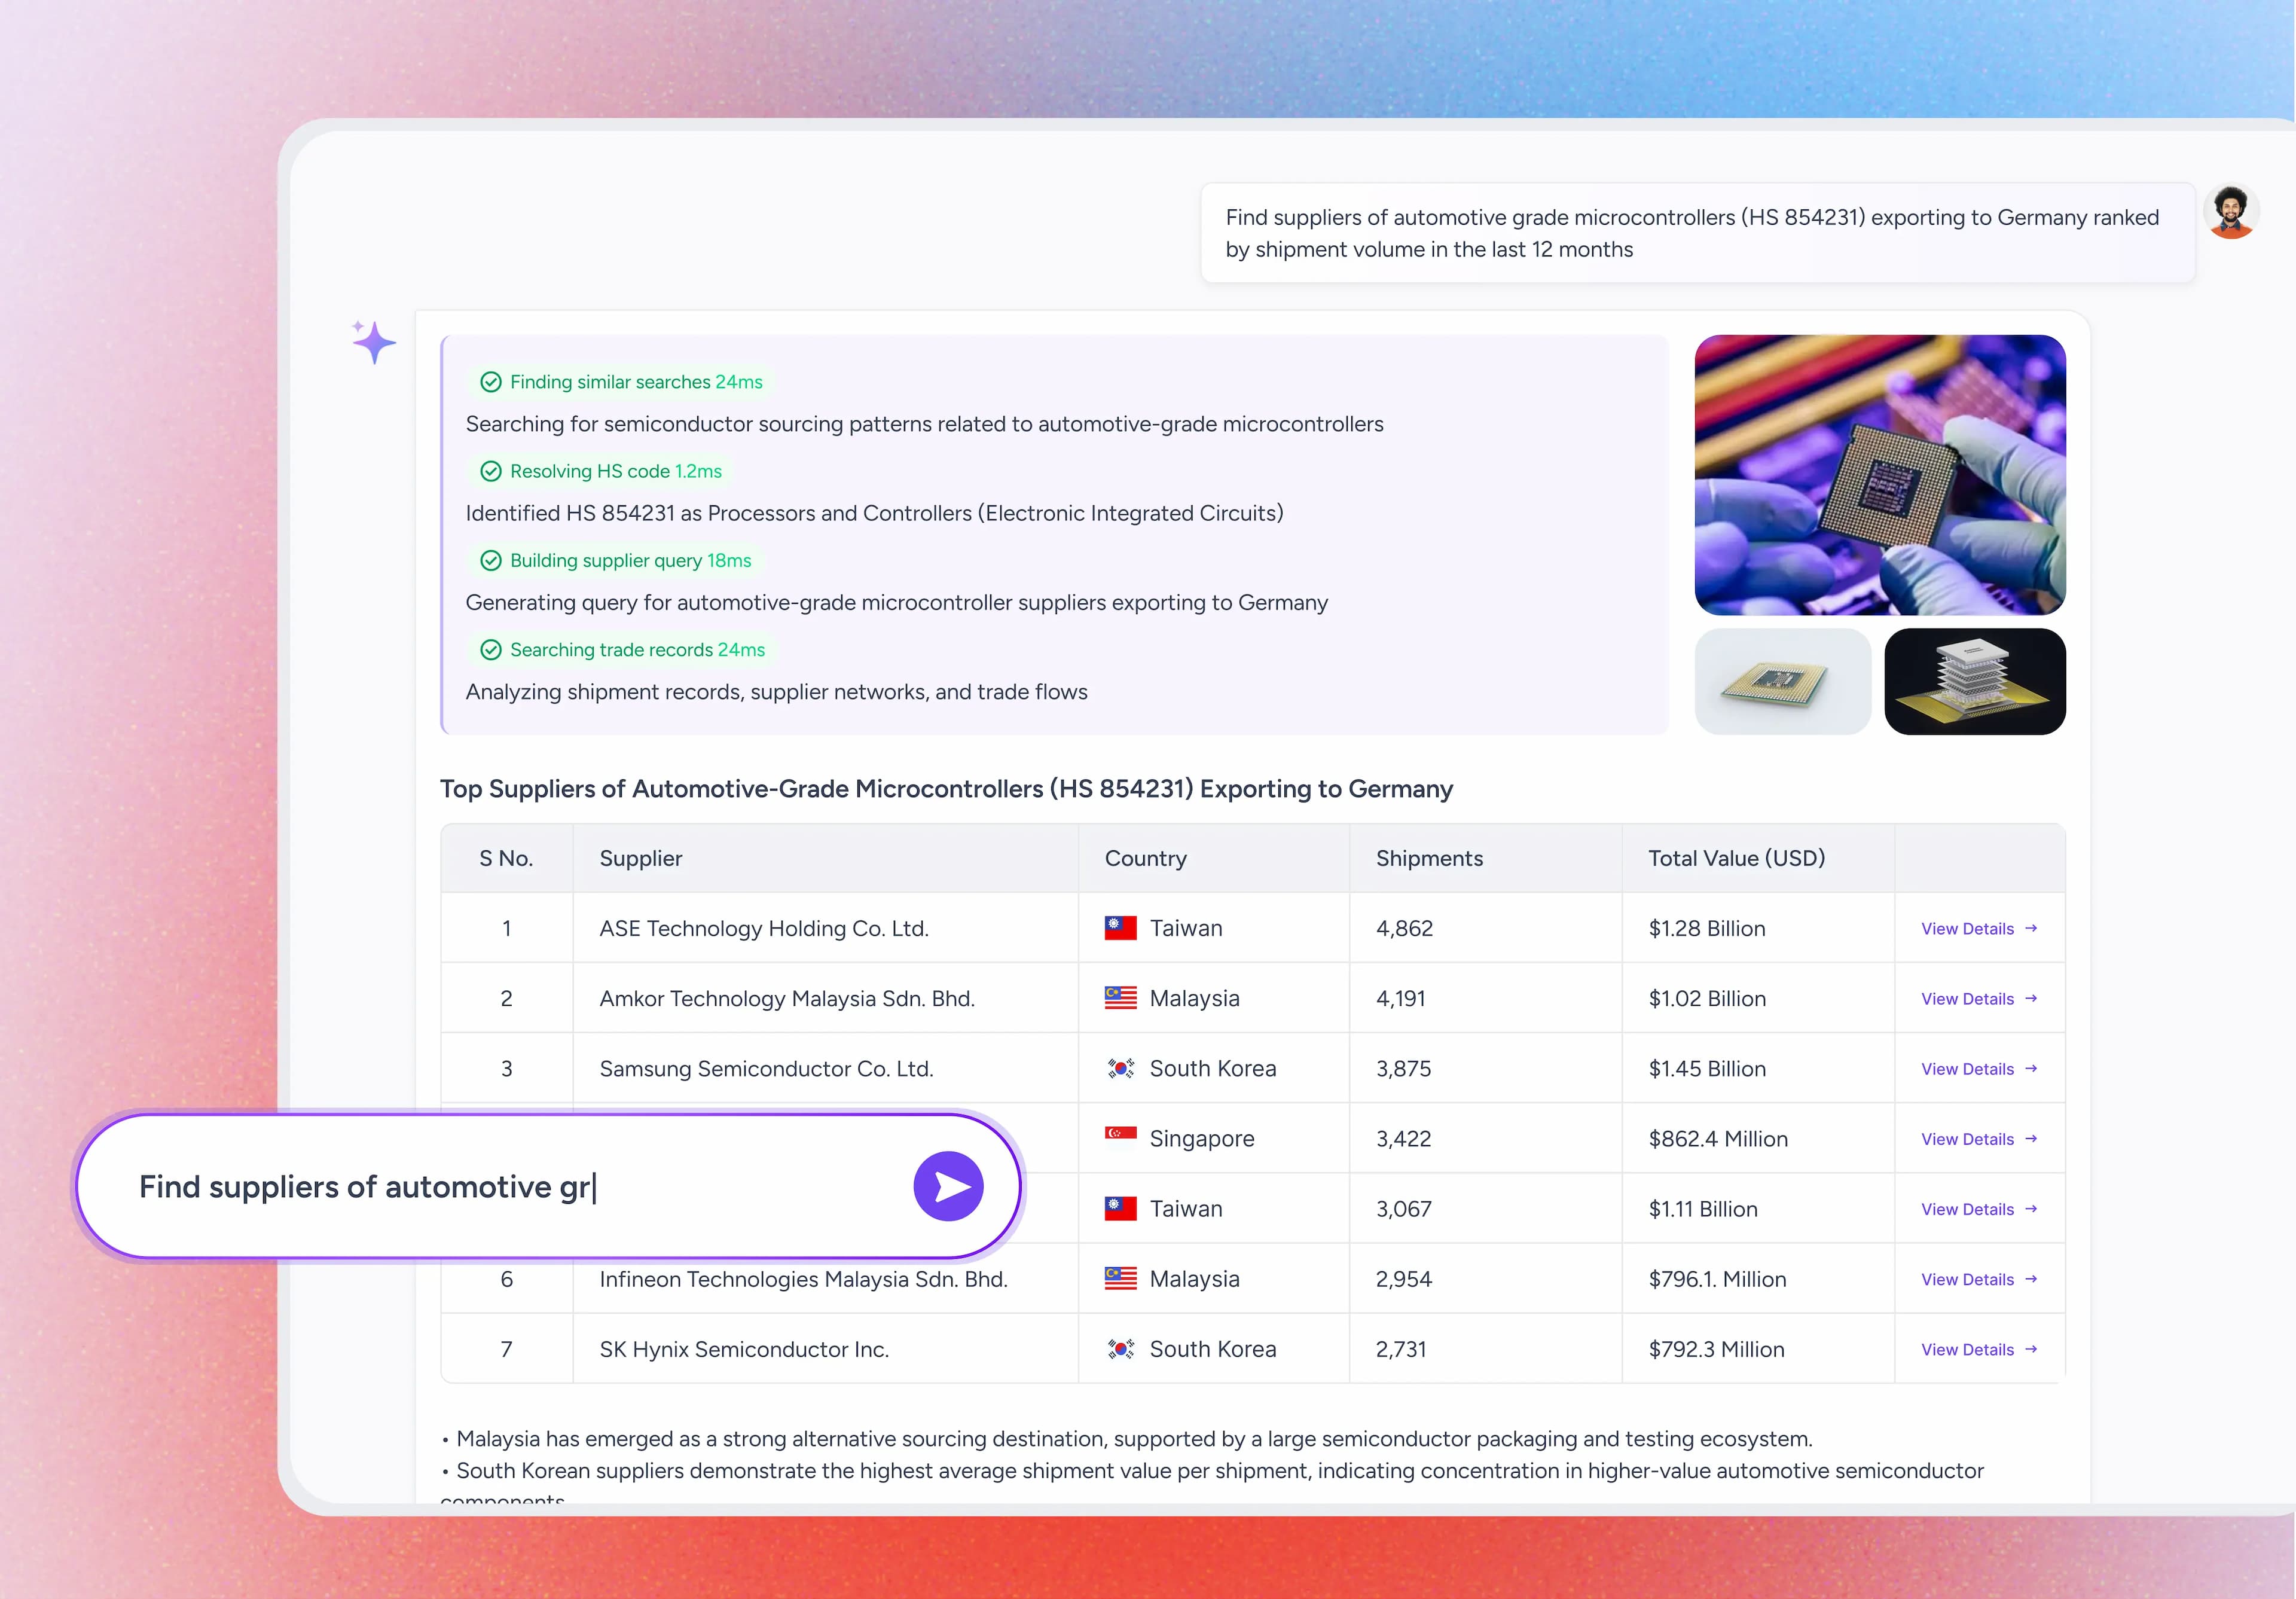Click check icon beside Finding similar searches

[491, 382]
